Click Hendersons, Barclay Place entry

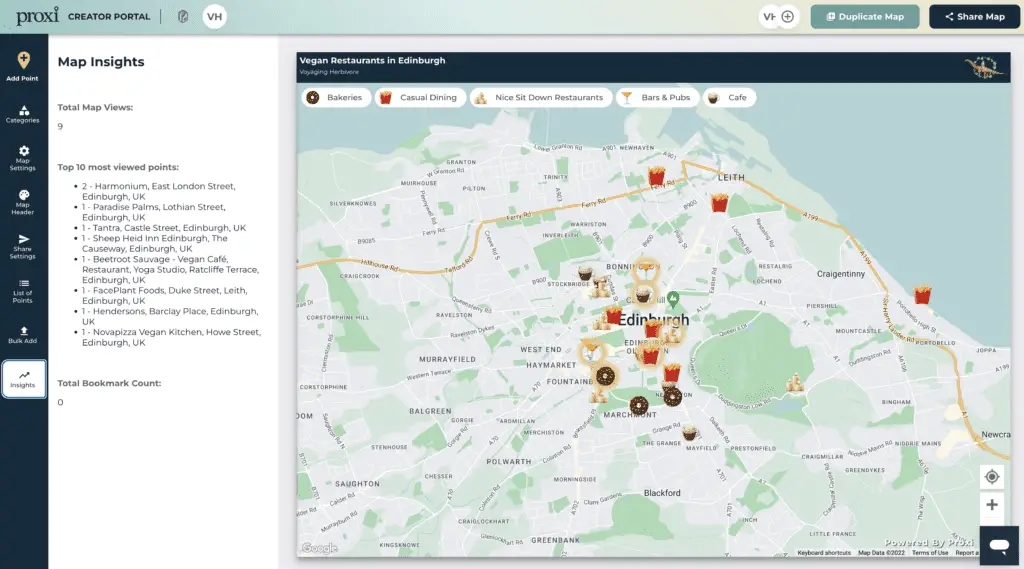coord(170,317)
